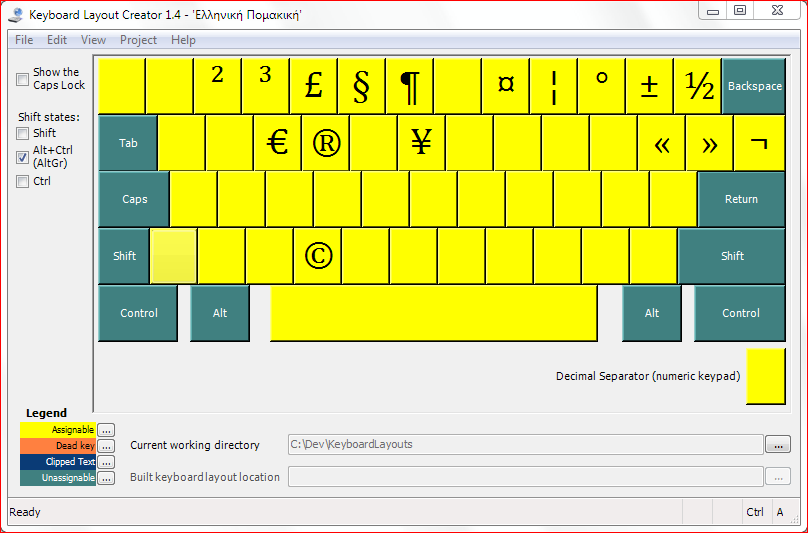
Task: Click the pound sign £ key
Action: (x=313, y=86)
